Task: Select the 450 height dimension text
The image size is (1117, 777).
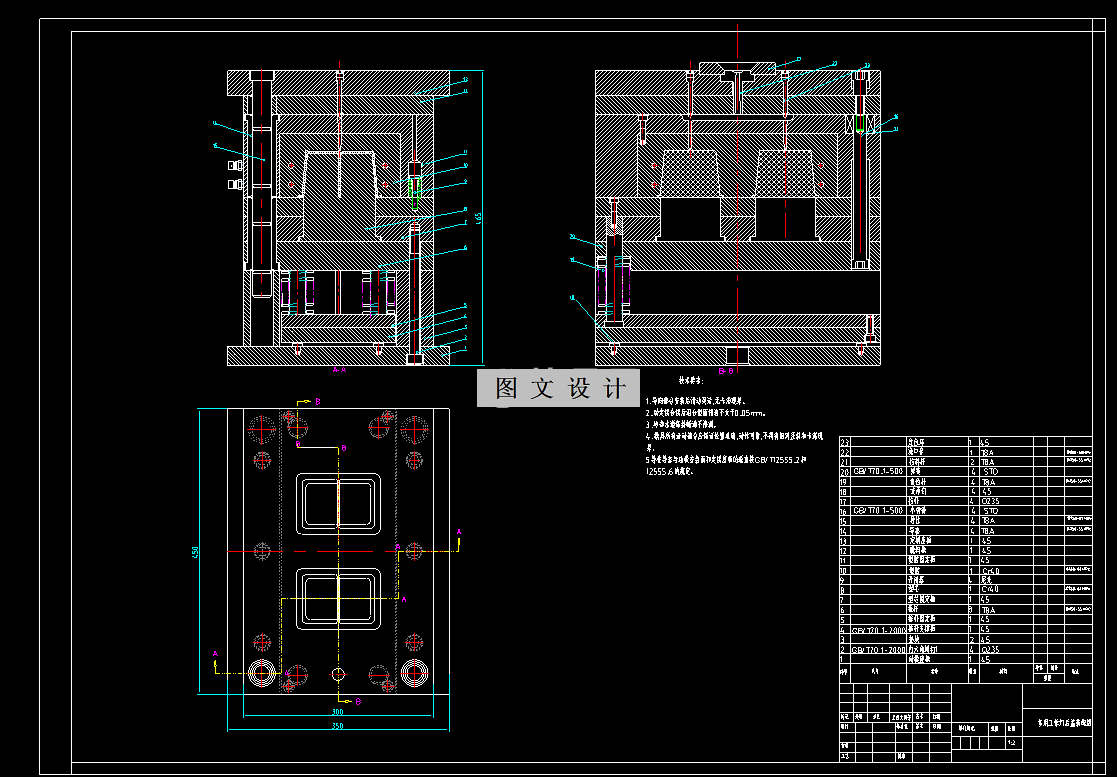Action: pos(194,552)
